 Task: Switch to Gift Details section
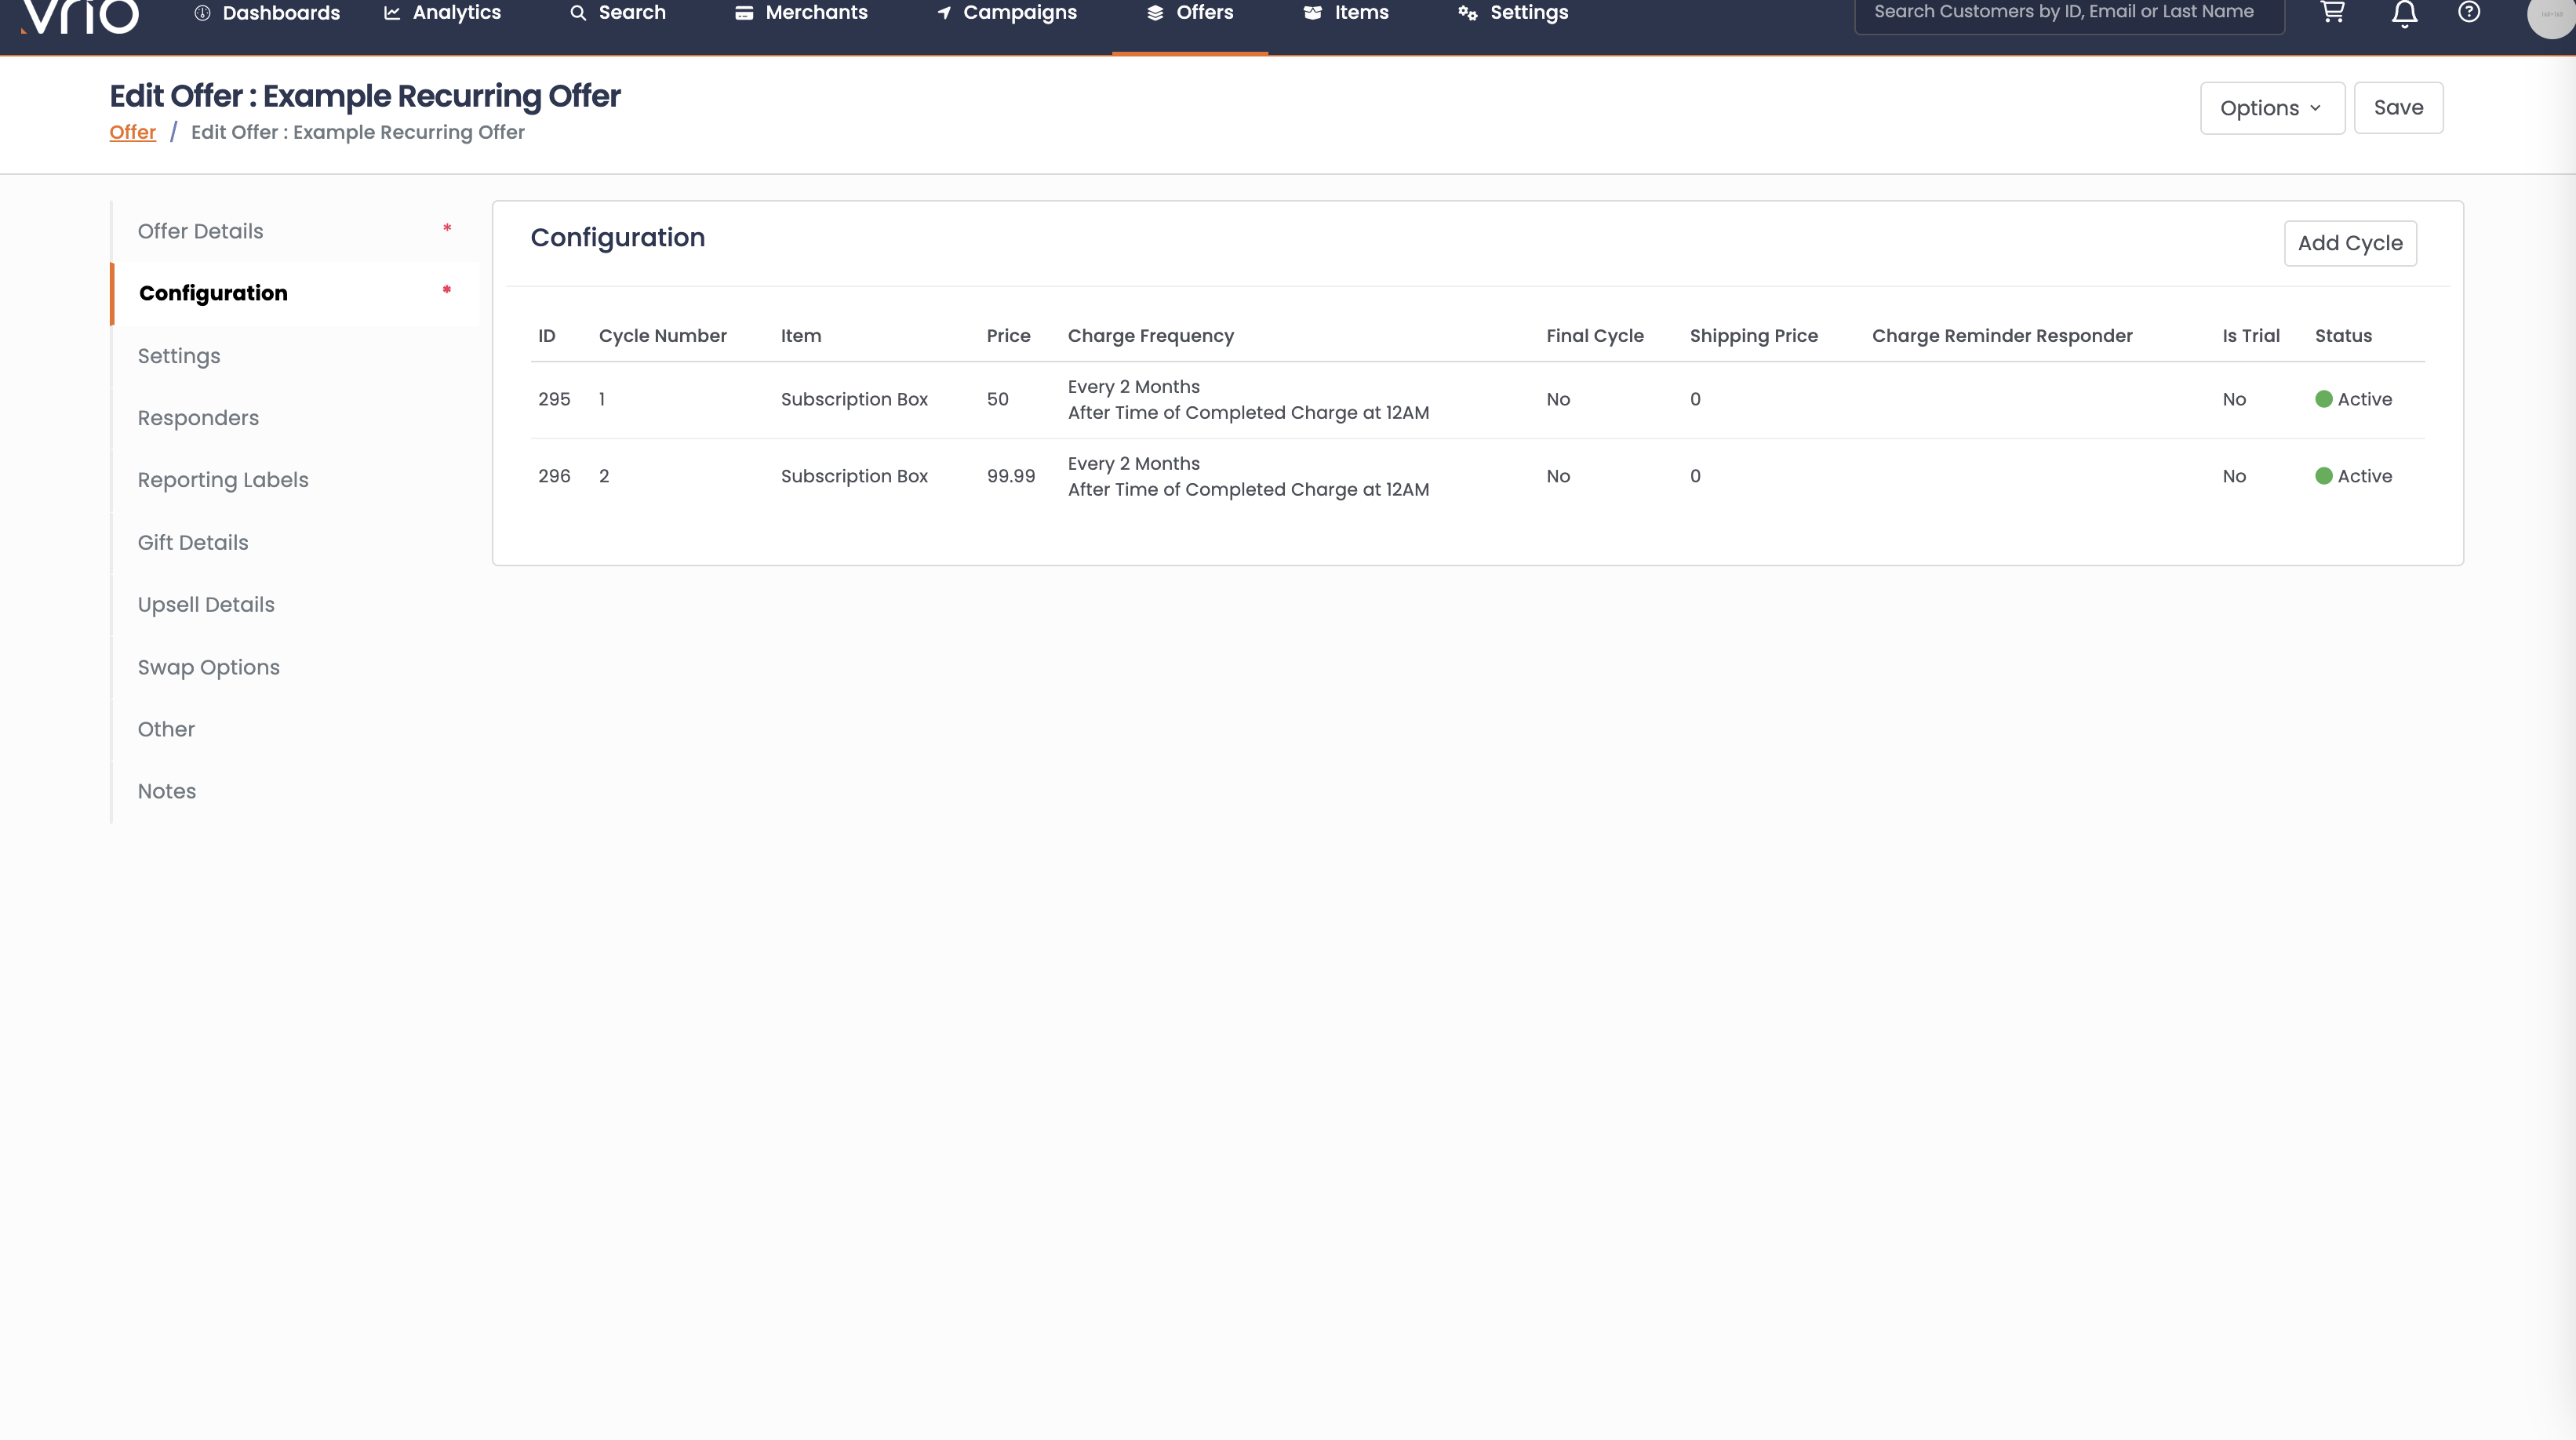(295, 543)
